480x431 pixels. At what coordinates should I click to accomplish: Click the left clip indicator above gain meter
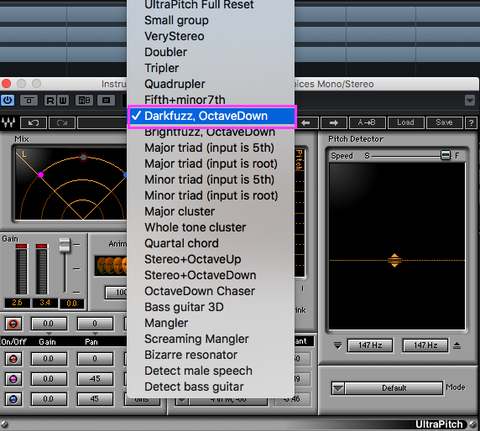(x=21, y=246)
